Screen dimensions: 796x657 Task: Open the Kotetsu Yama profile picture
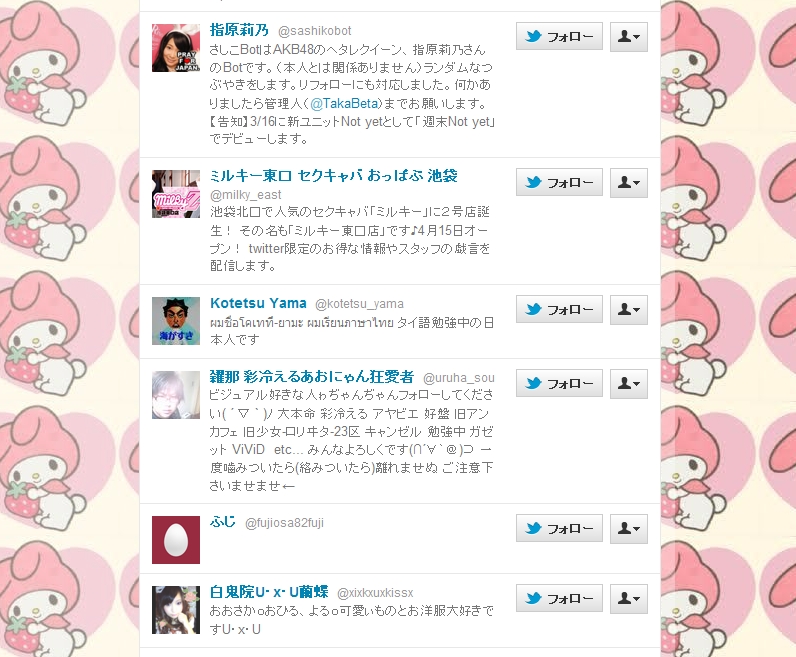(x=176, y=321)
